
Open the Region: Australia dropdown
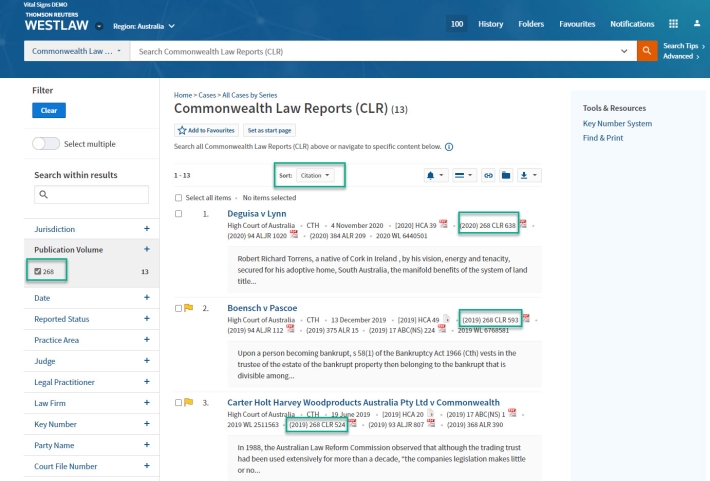[144, 26]
